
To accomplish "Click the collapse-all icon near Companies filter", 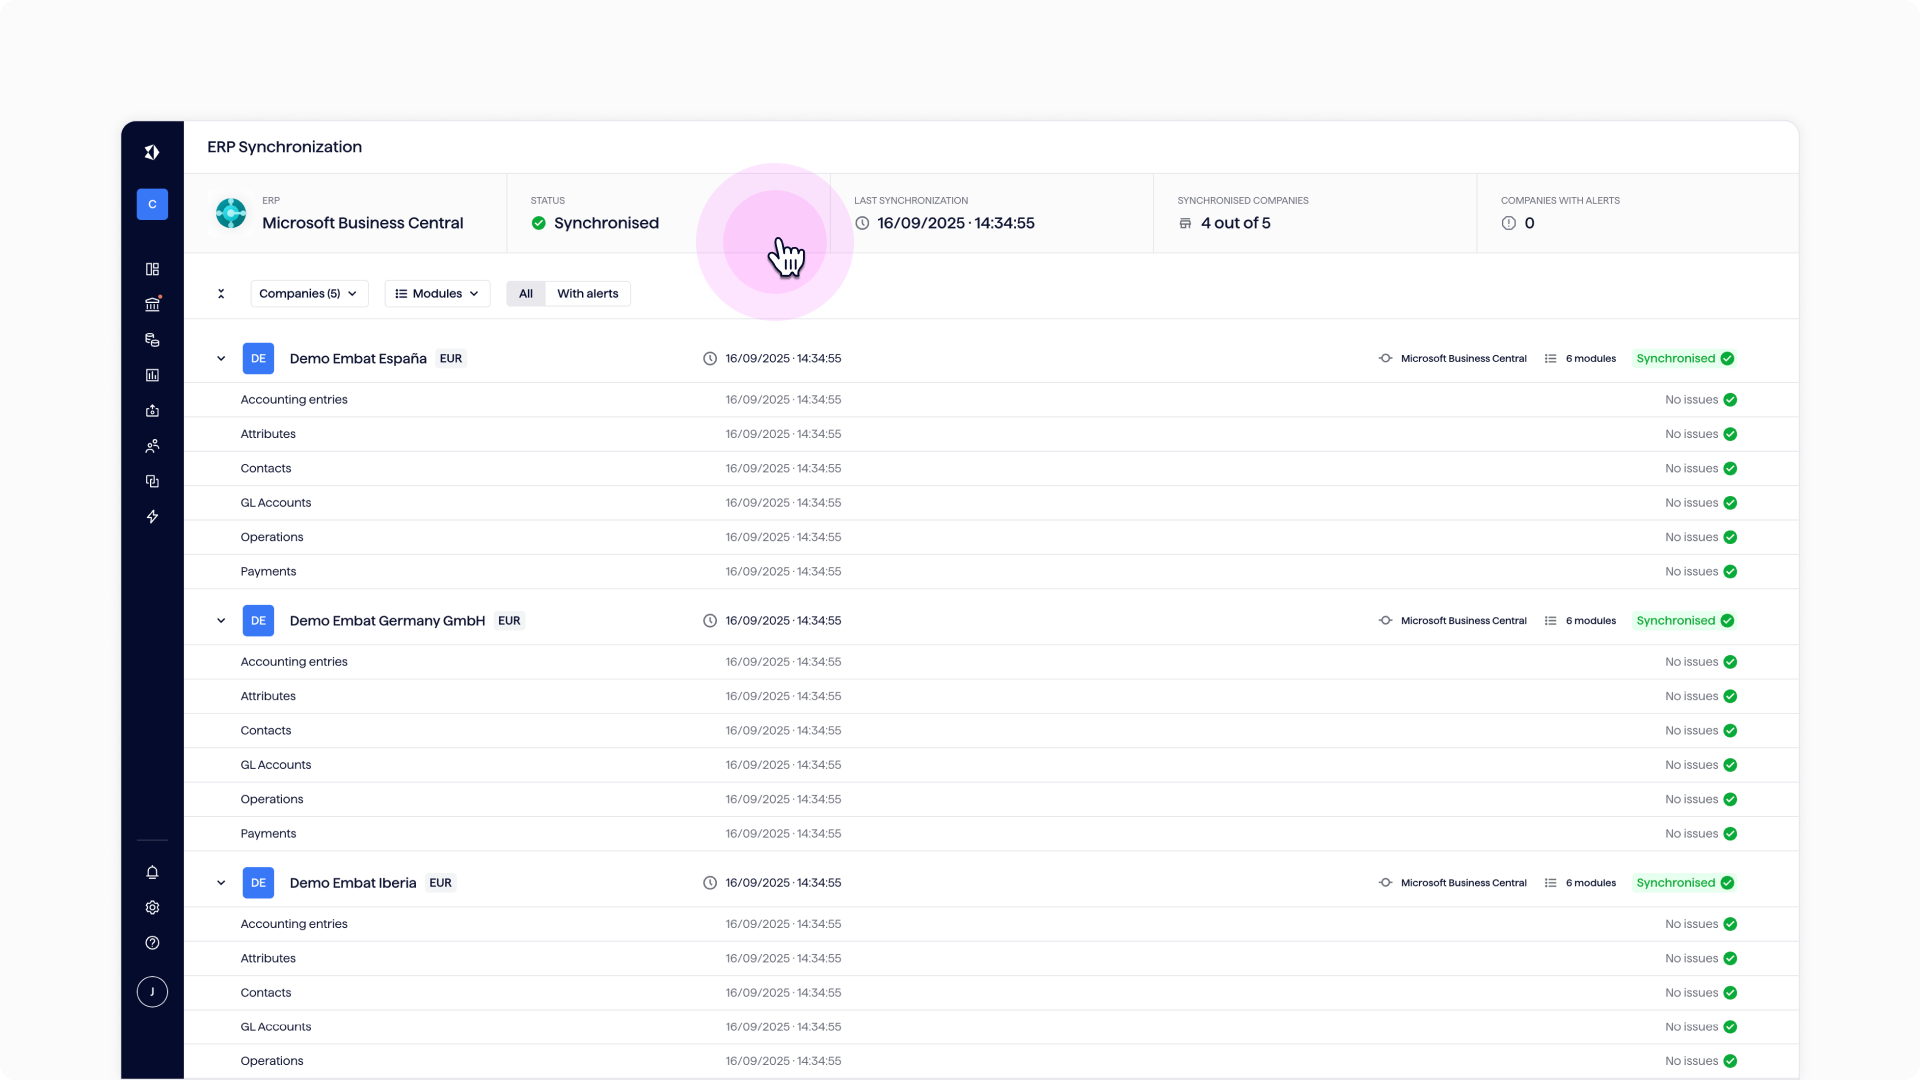I will (x=221, y=293).
